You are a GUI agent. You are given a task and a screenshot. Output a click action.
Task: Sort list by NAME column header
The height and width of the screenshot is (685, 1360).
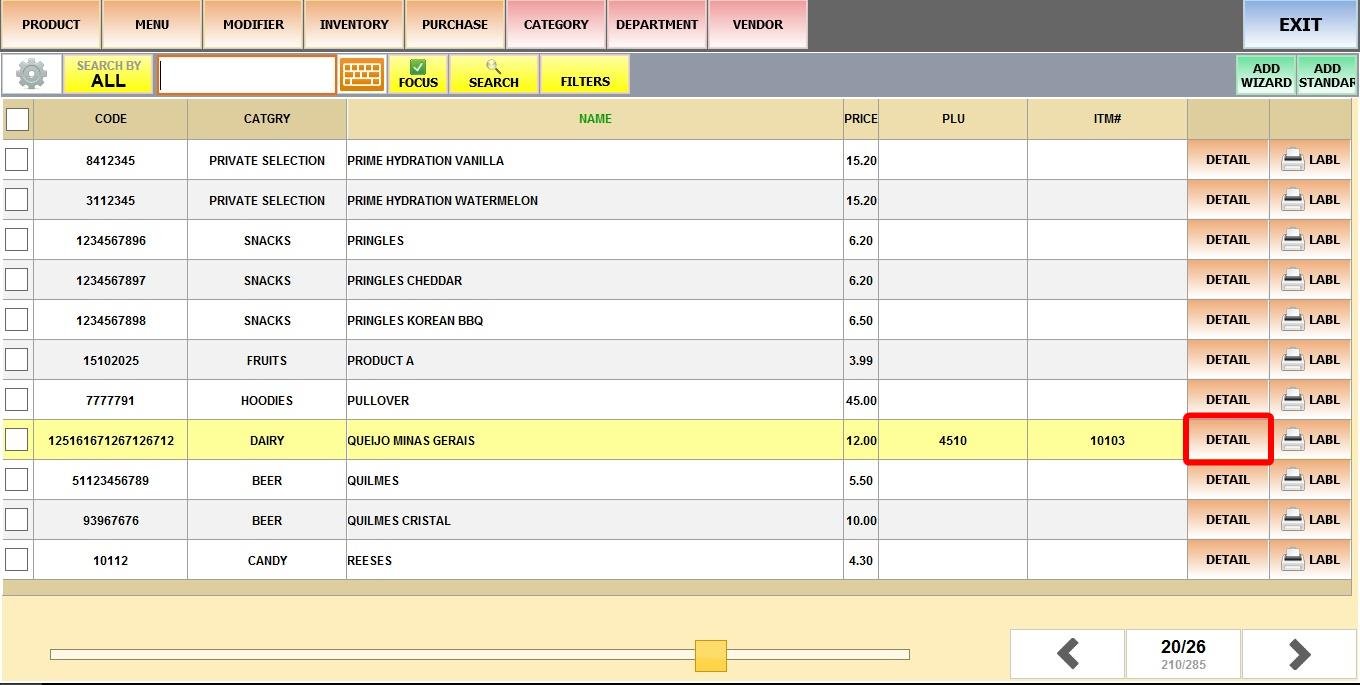coord(595,119)
